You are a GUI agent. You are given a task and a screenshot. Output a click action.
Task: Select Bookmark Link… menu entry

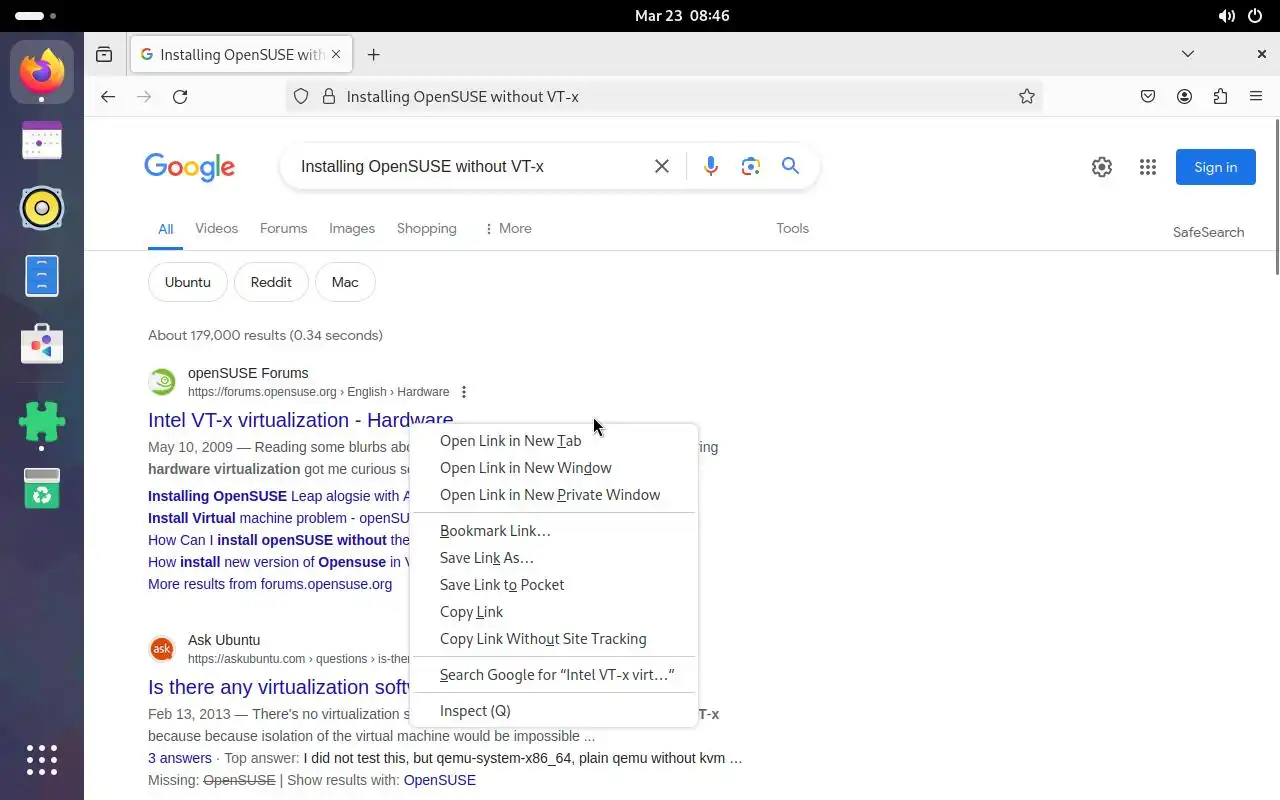pyautogui.click(x=553, y=531)
